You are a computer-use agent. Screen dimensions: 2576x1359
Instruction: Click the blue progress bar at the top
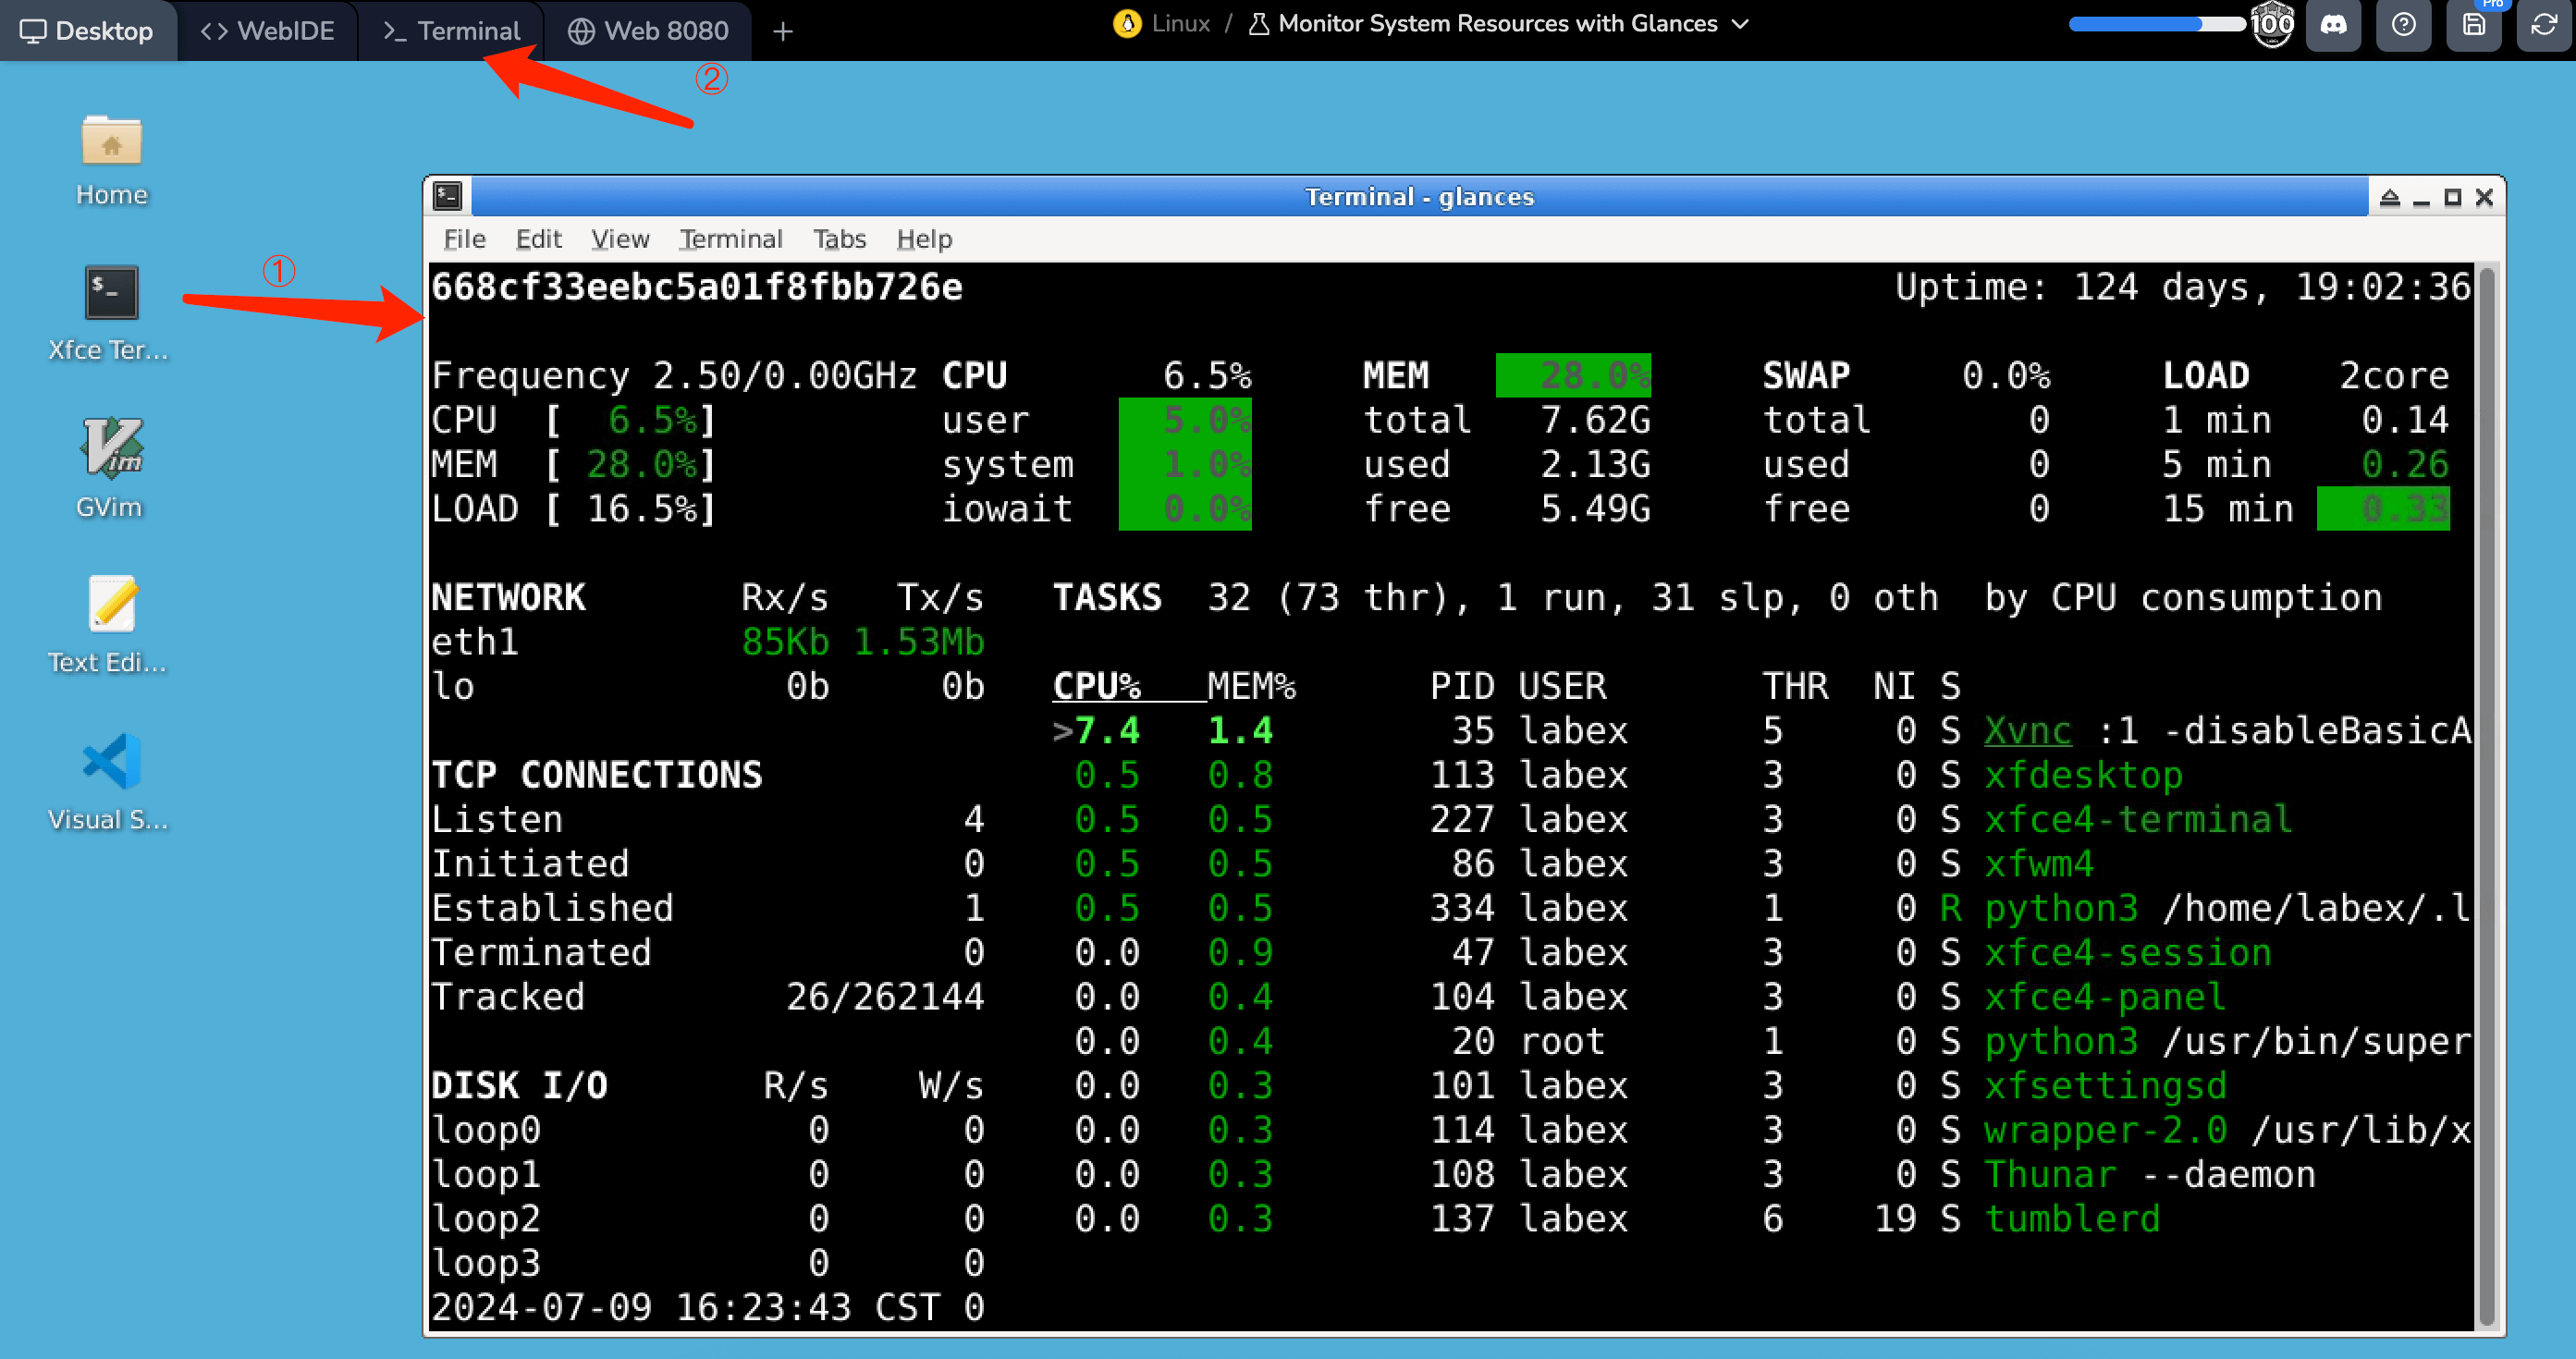pos(2156,24)
